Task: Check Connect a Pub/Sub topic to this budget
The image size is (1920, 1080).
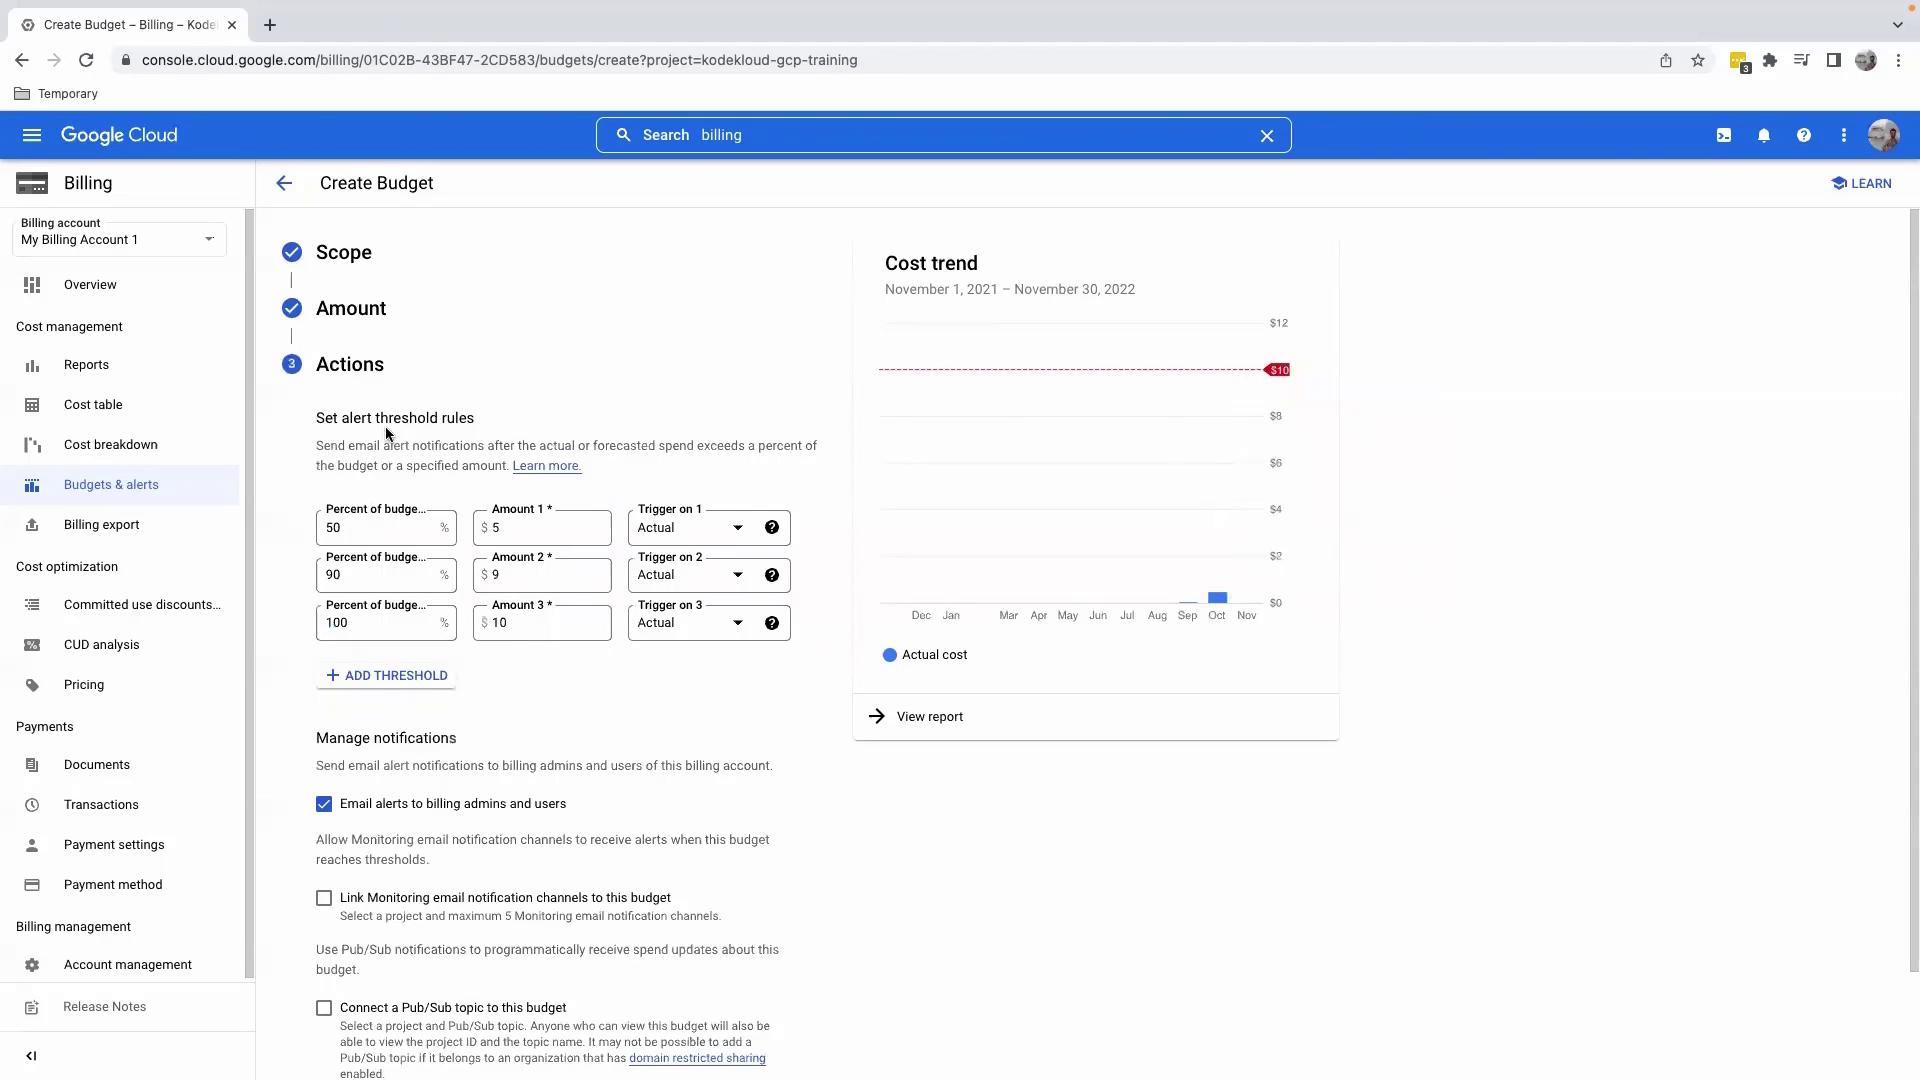Action: coord(324,1008)
